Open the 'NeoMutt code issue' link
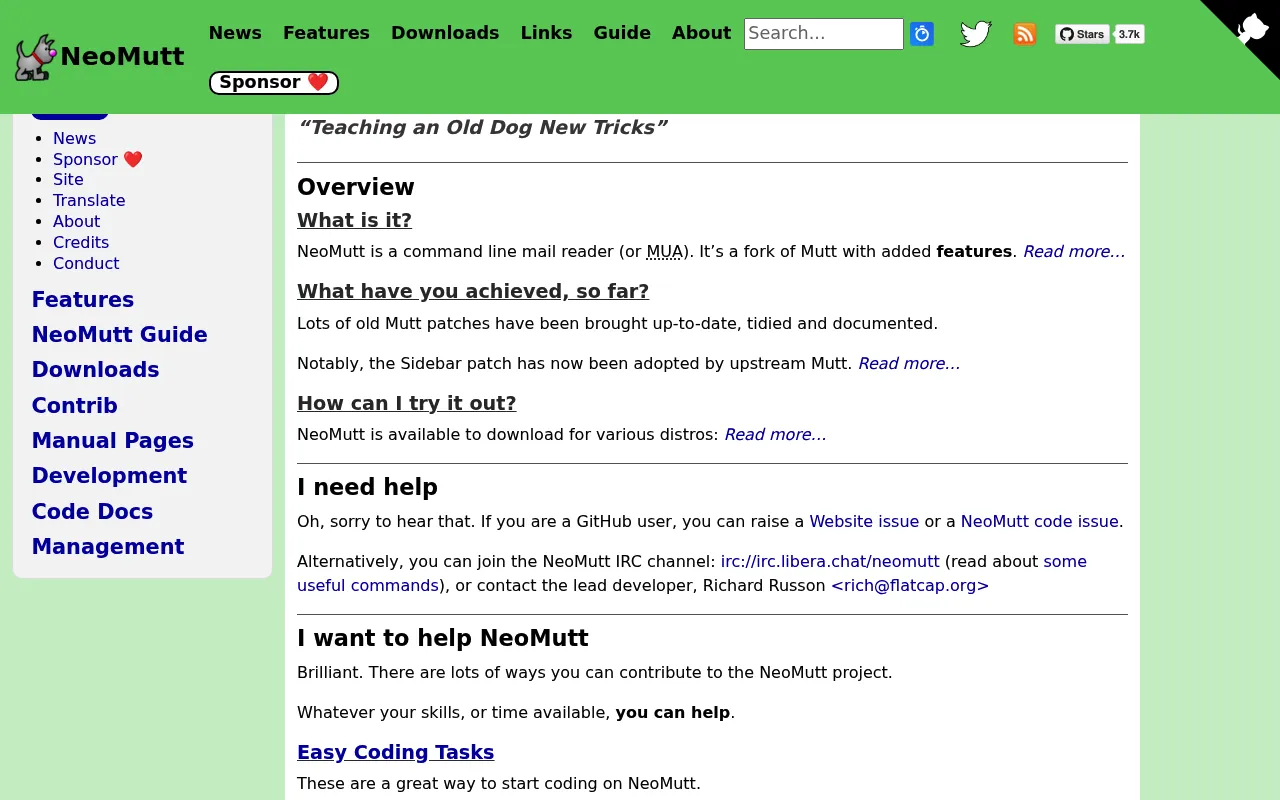The width and height of the screenshot is (1280, 800). point(1040,522)
